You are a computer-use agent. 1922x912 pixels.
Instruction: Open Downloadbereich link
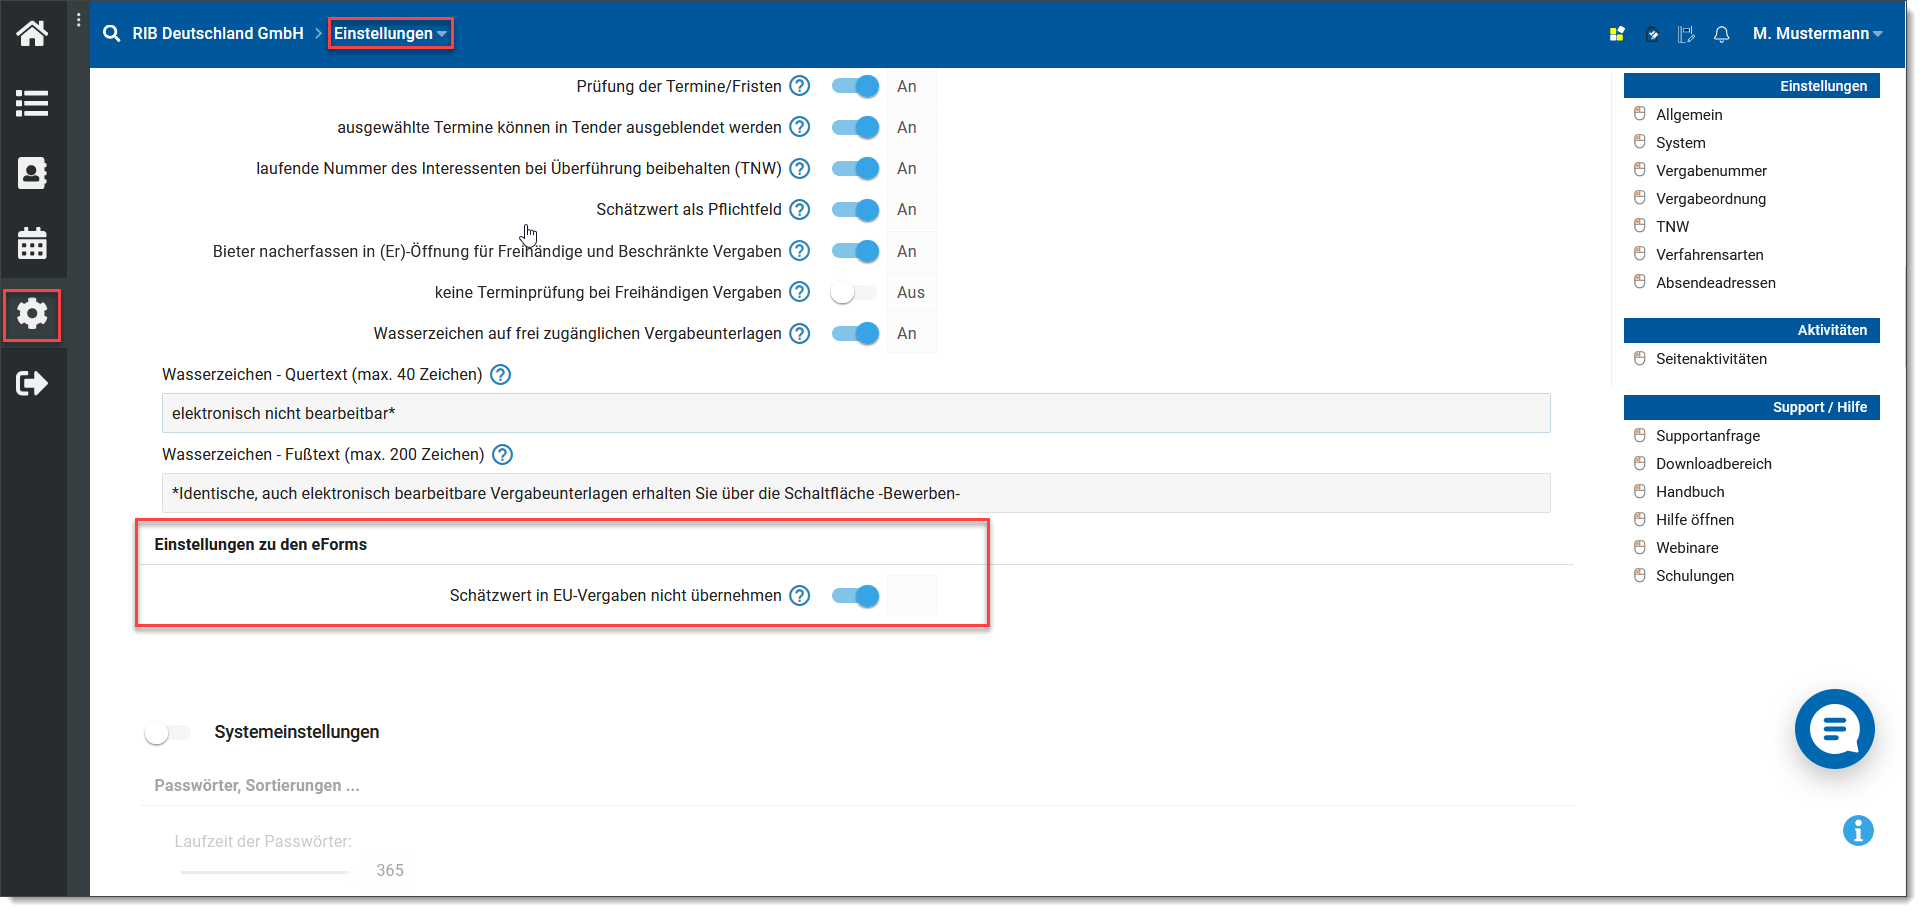(1713, 464)
